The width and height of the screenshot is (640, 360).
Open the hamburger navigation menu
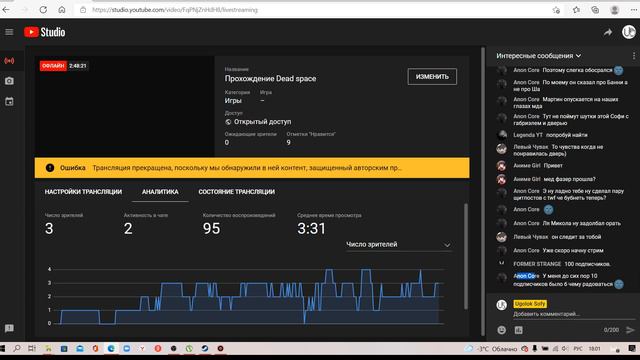[9, 32]
